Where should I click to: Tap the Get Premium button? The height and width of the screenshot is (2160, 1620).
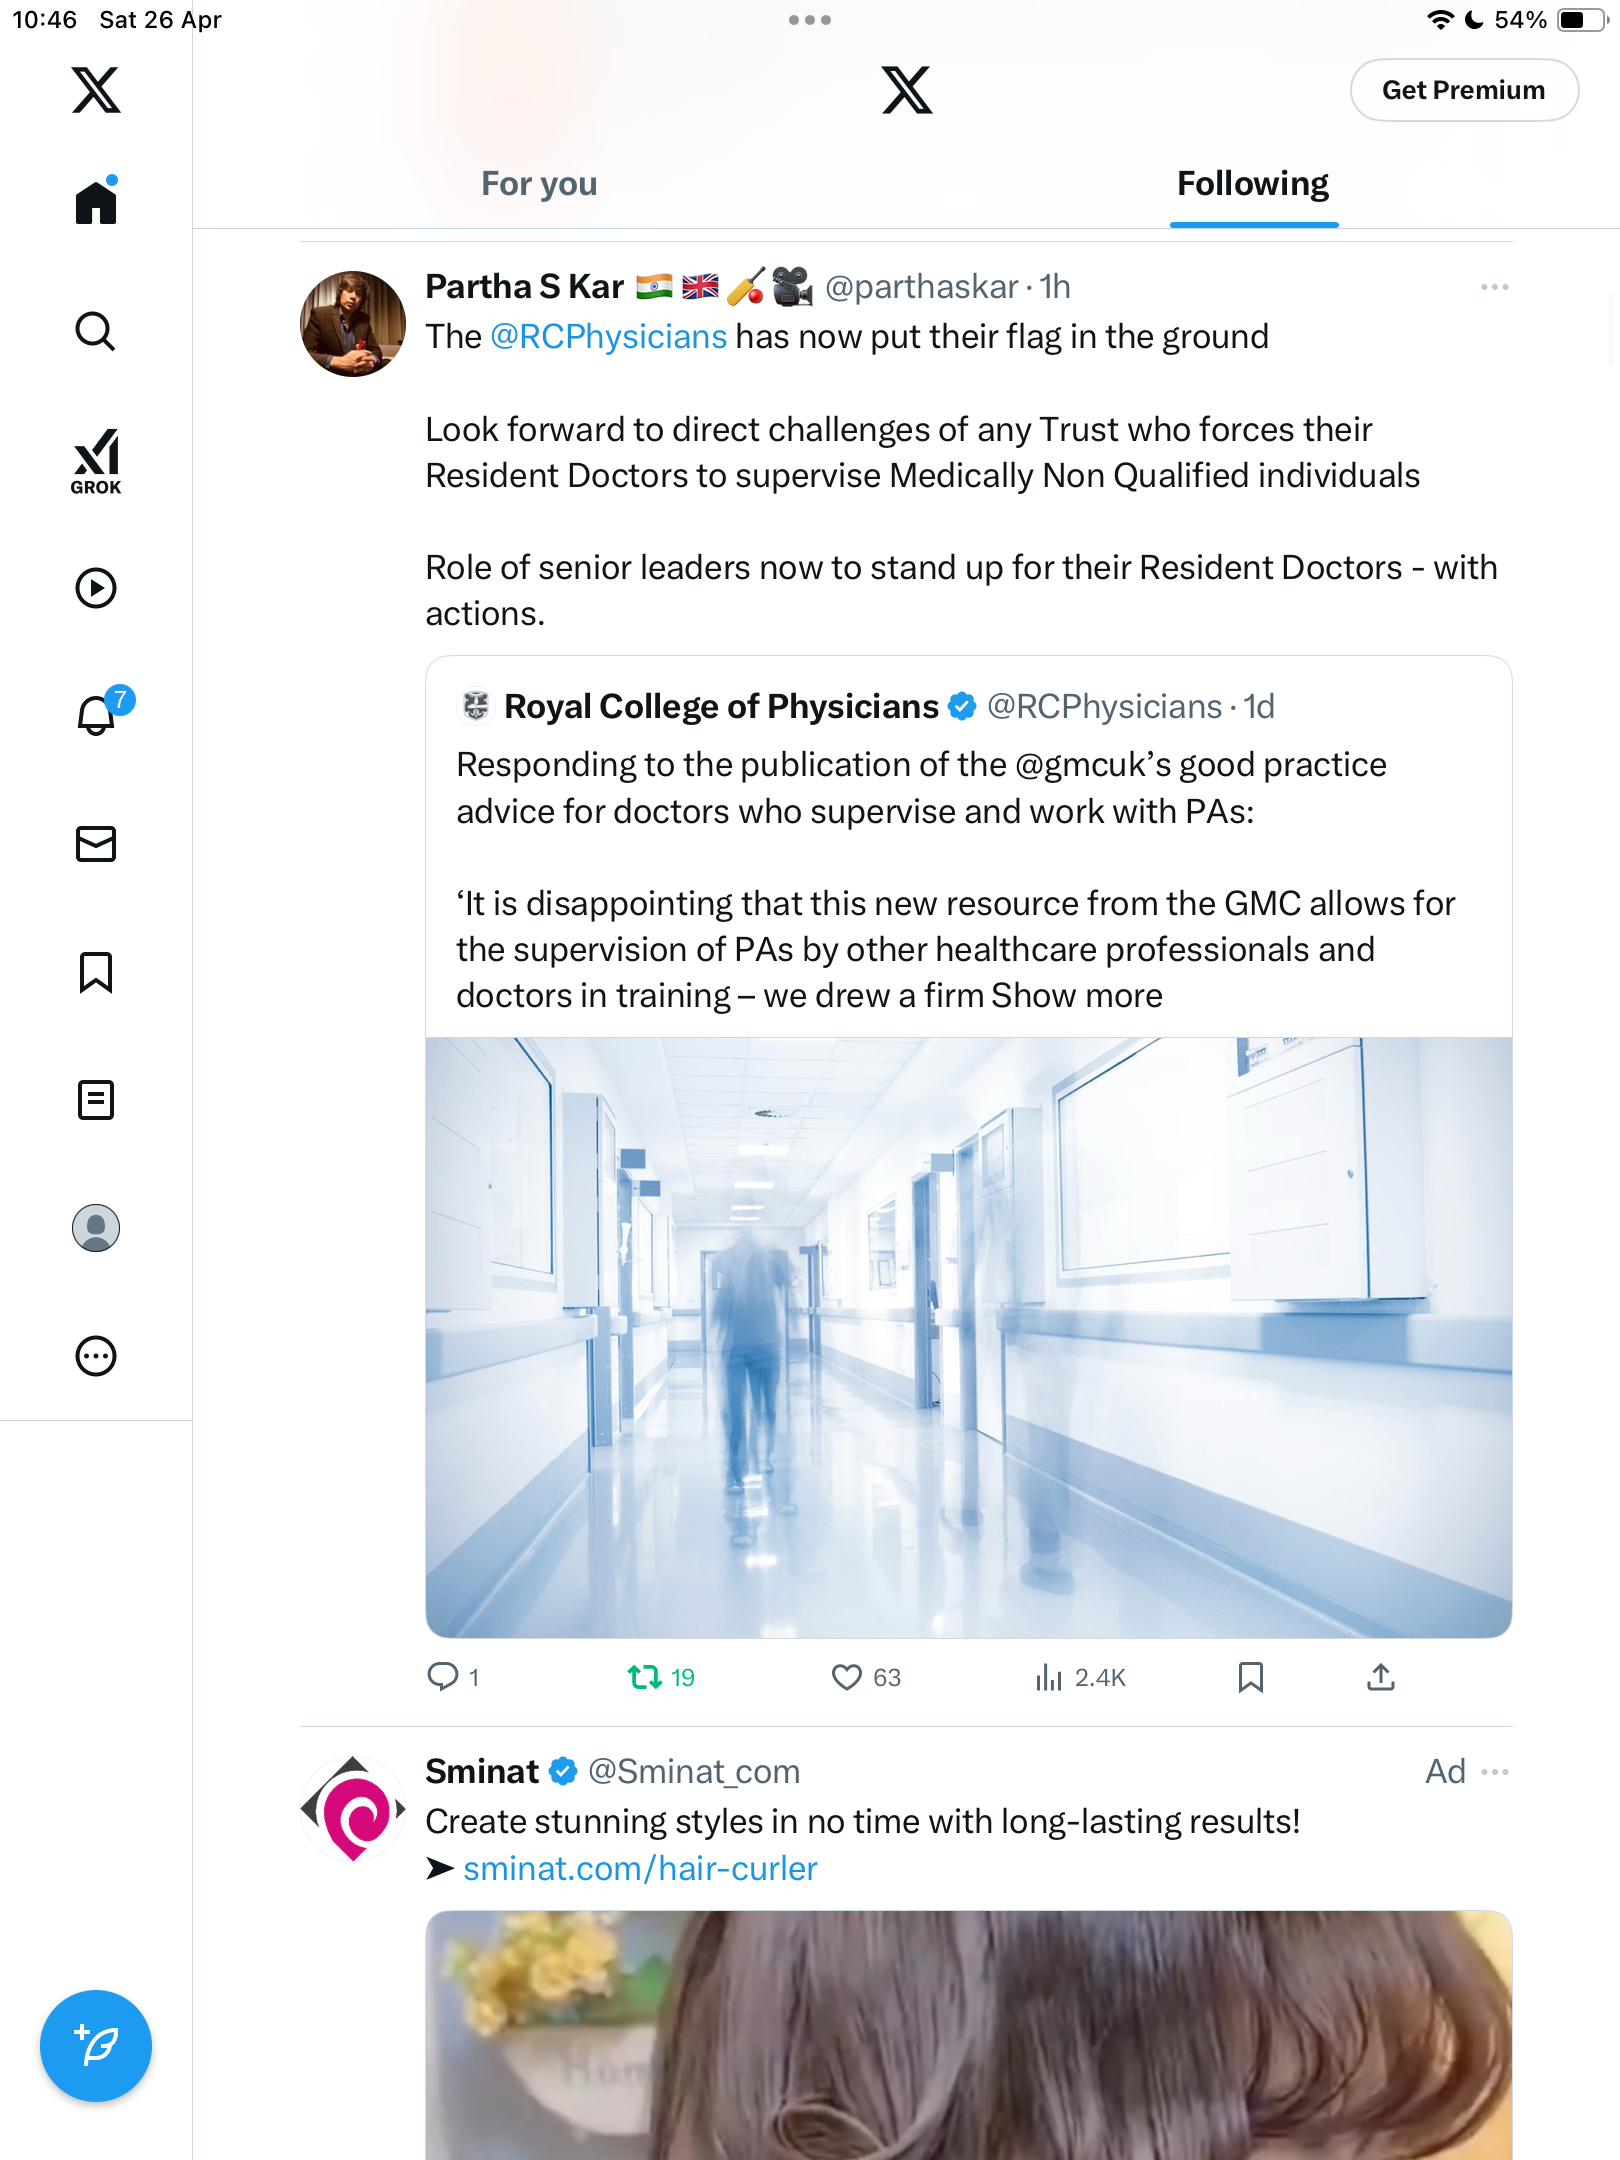tap(1464, 90)
